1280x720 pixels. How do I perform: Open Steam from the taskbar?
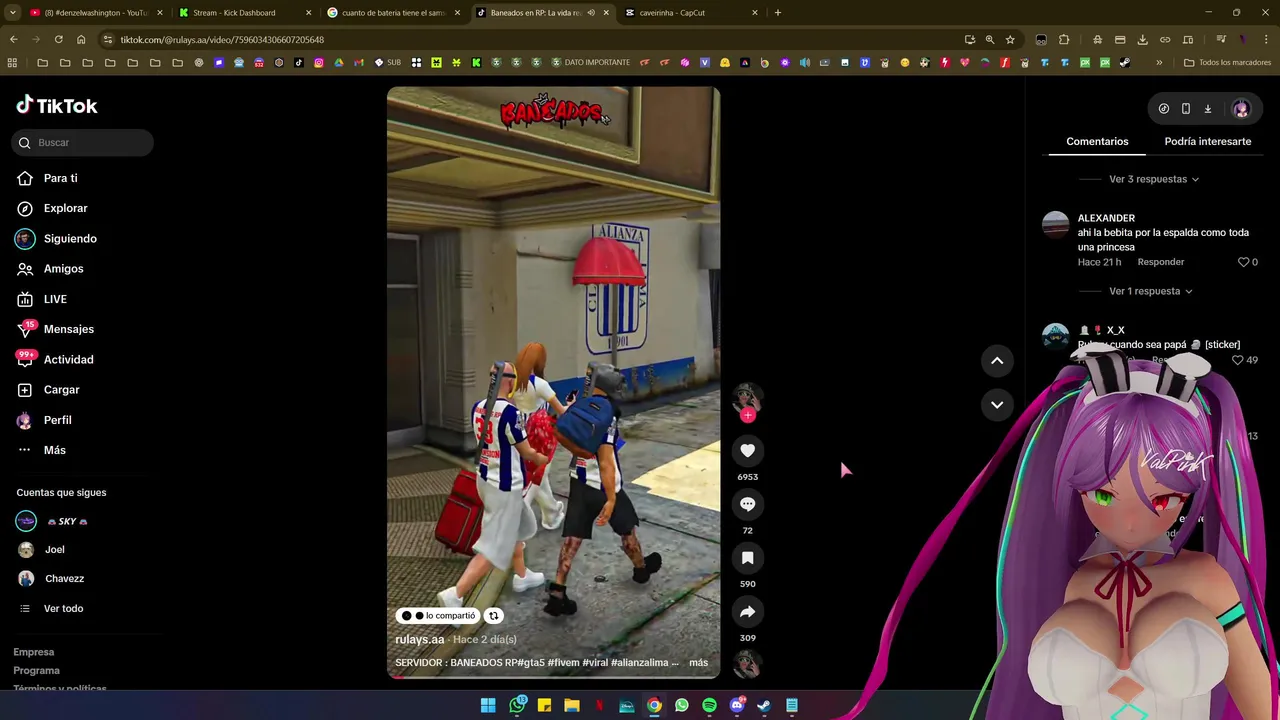click(x=764, y=705)
